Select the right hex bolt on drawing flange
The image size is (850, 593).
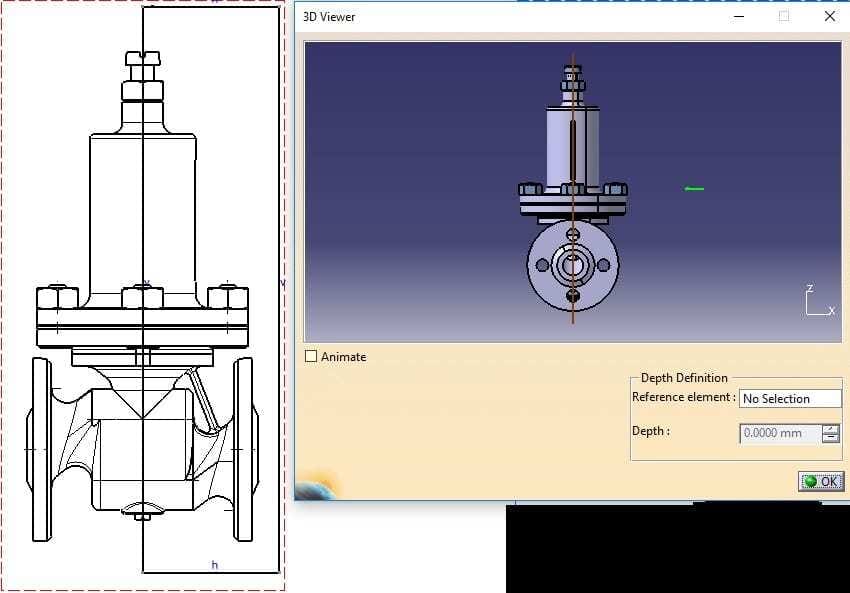pos(228,297)
